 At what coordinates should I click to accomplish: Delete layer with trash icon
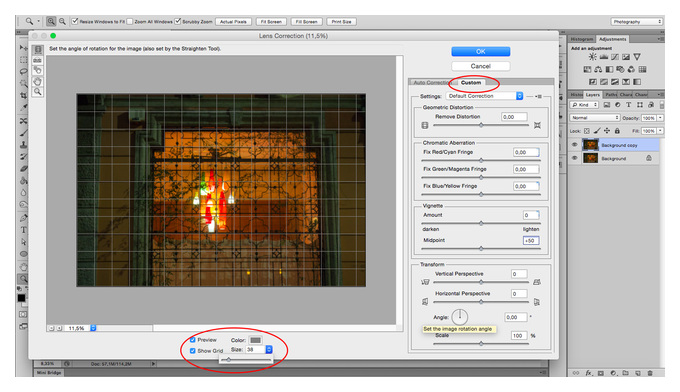(x=650, y=373)
